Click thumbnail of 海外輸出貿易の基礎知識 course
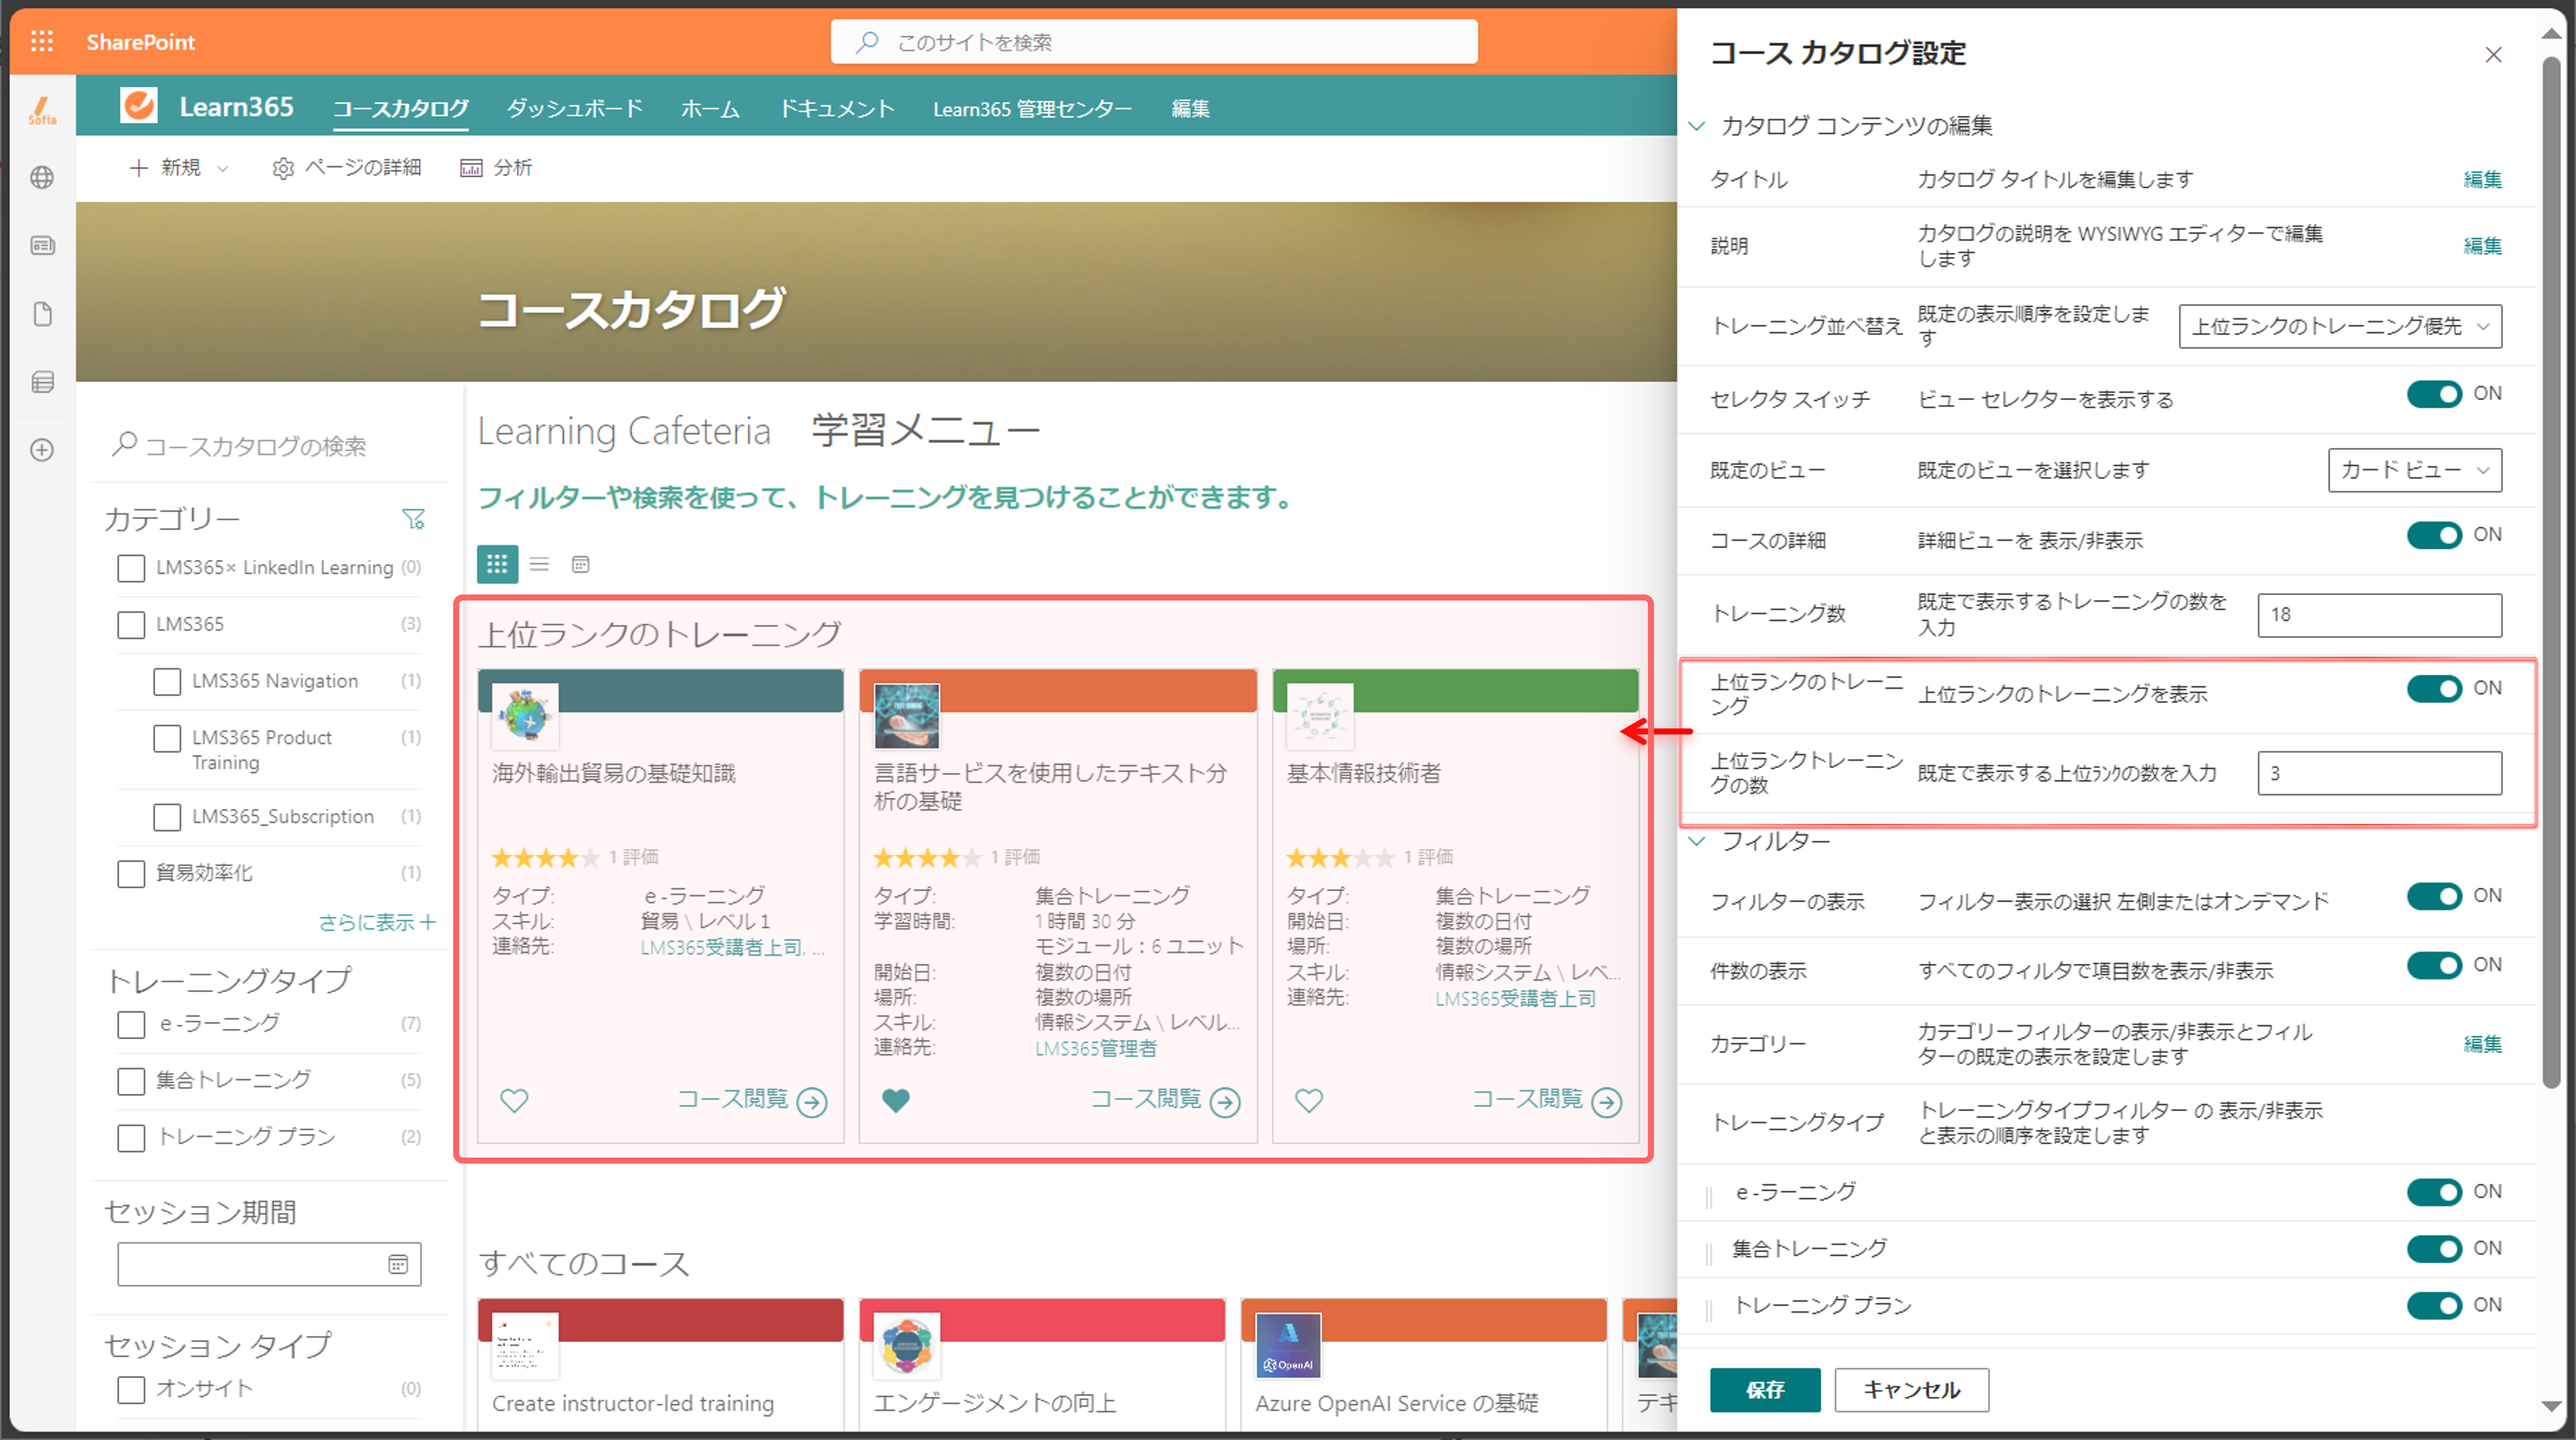The image size is (2576, 1440). click(x=524, y=716)
